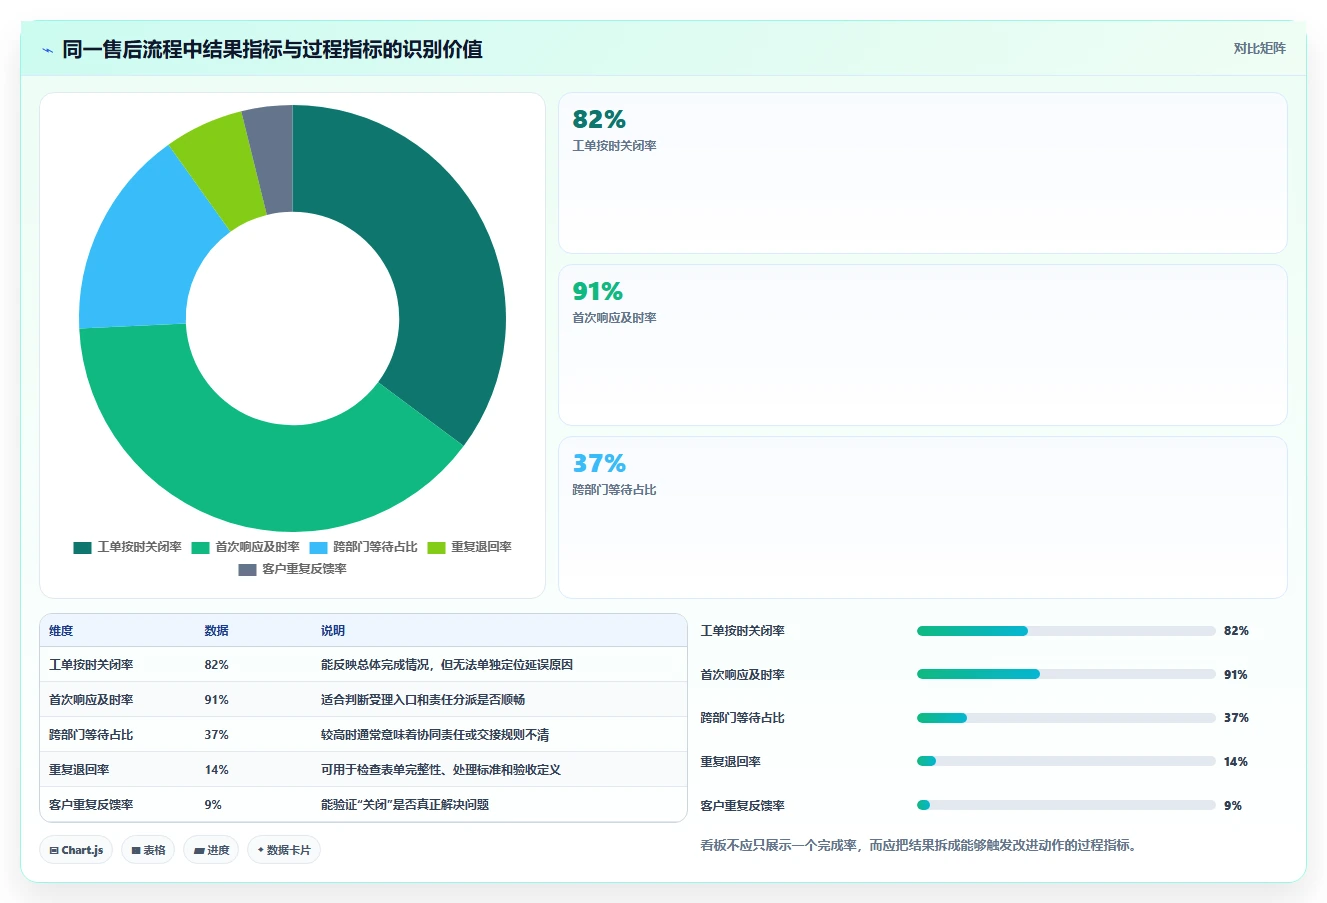Screen dimensions: 1327x903
Task: Click the 数据 column header
Action: coord(216,631)
